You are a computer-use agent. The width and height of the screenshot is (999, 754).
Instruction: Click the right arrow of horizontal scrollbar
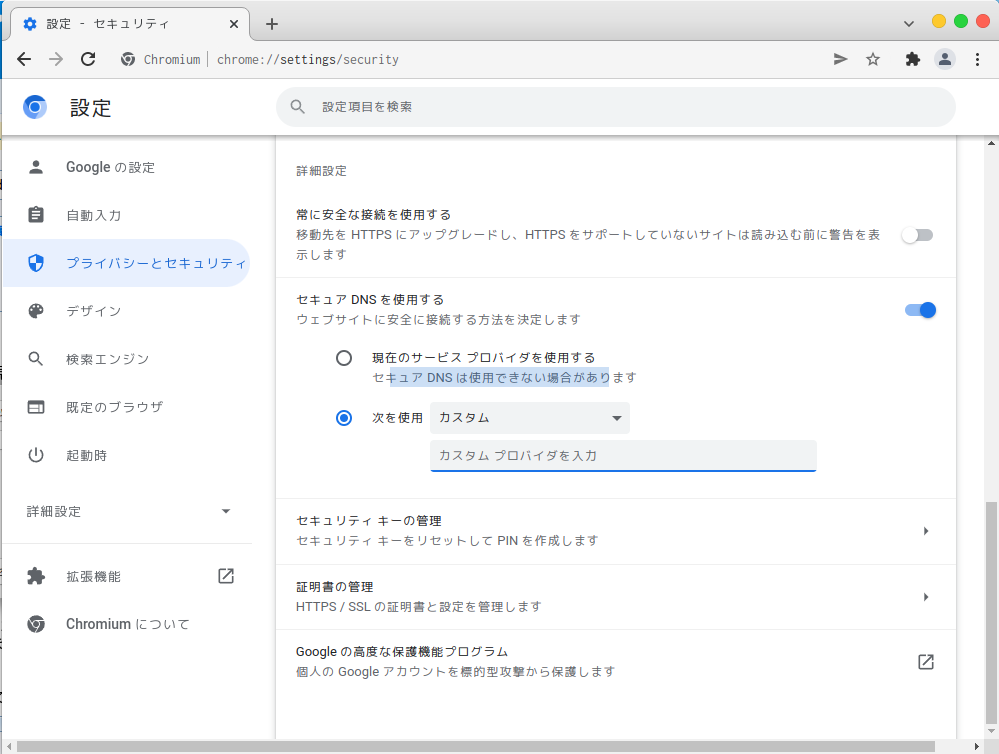pos(977,746)
